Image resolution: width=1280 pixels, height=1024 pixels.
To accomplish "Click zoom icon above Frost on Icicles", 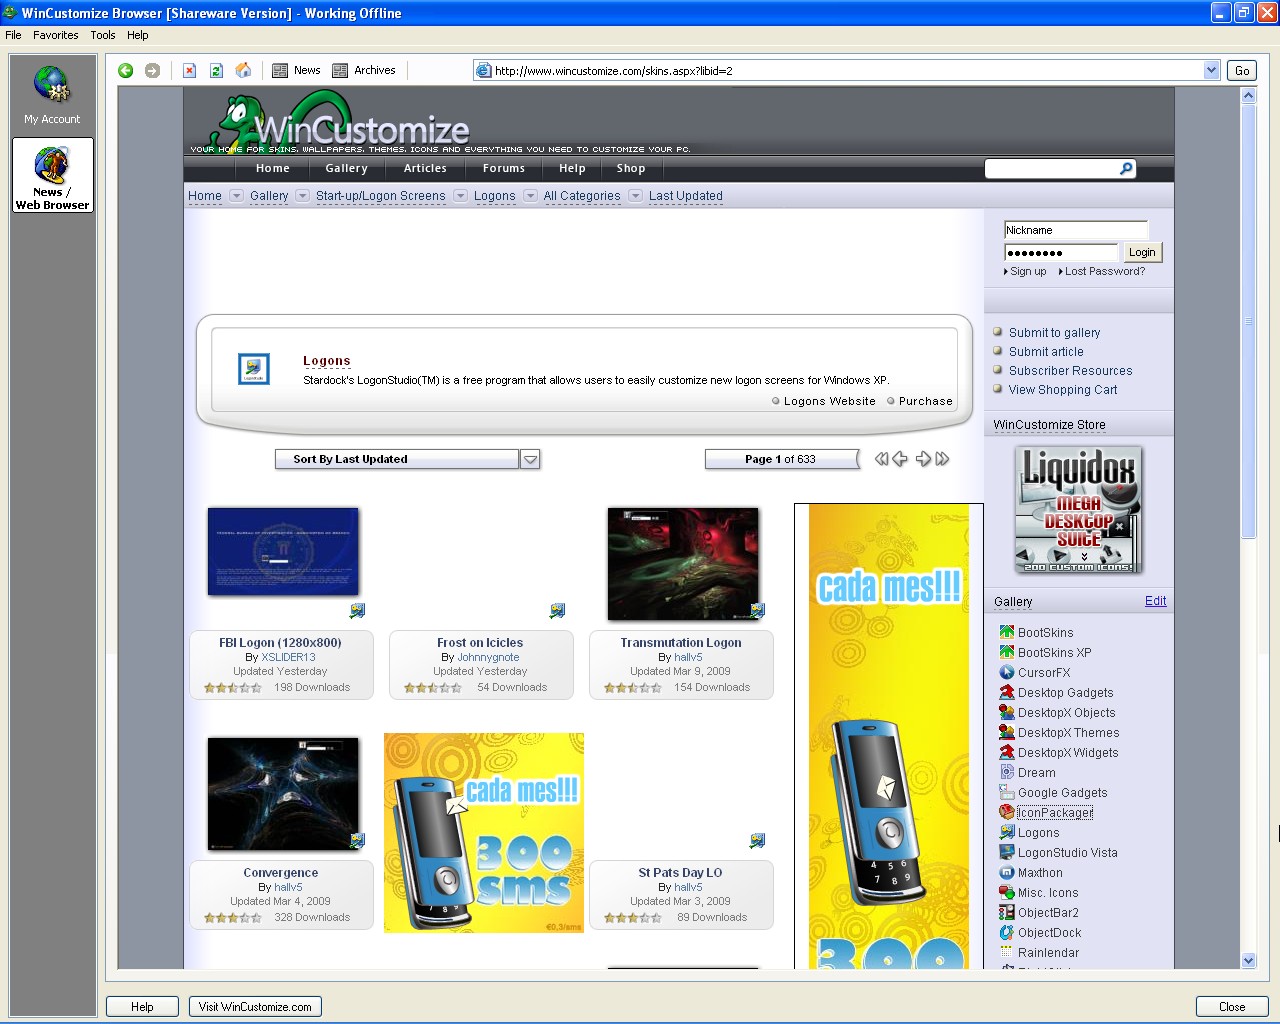I will point(557,610).
